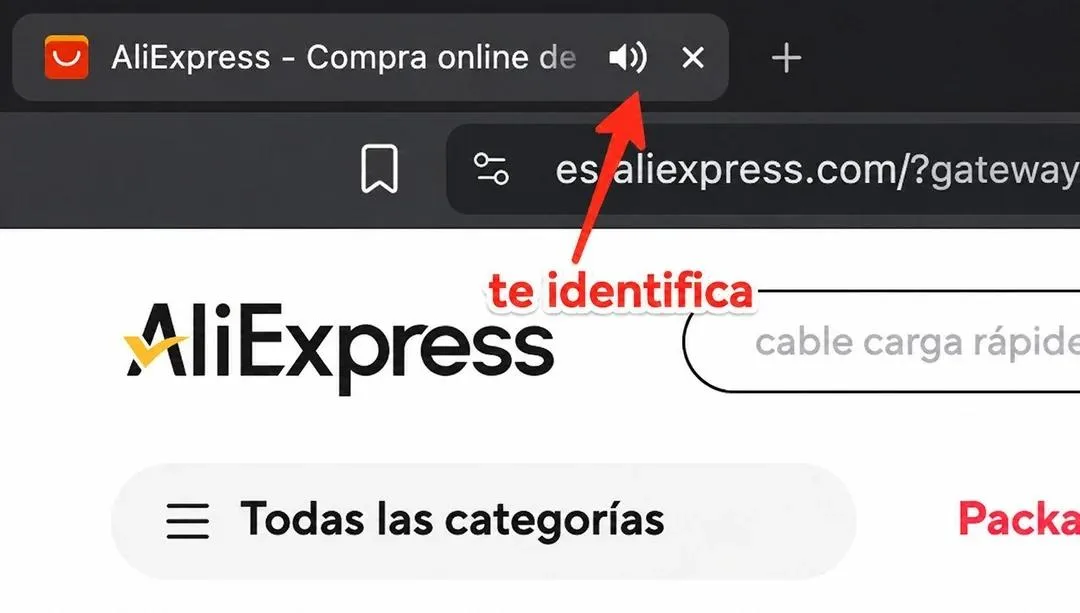Click the red 'te identifica' annotation text
This screenshot has width=1080, height=613.
(x=621, y=292)
